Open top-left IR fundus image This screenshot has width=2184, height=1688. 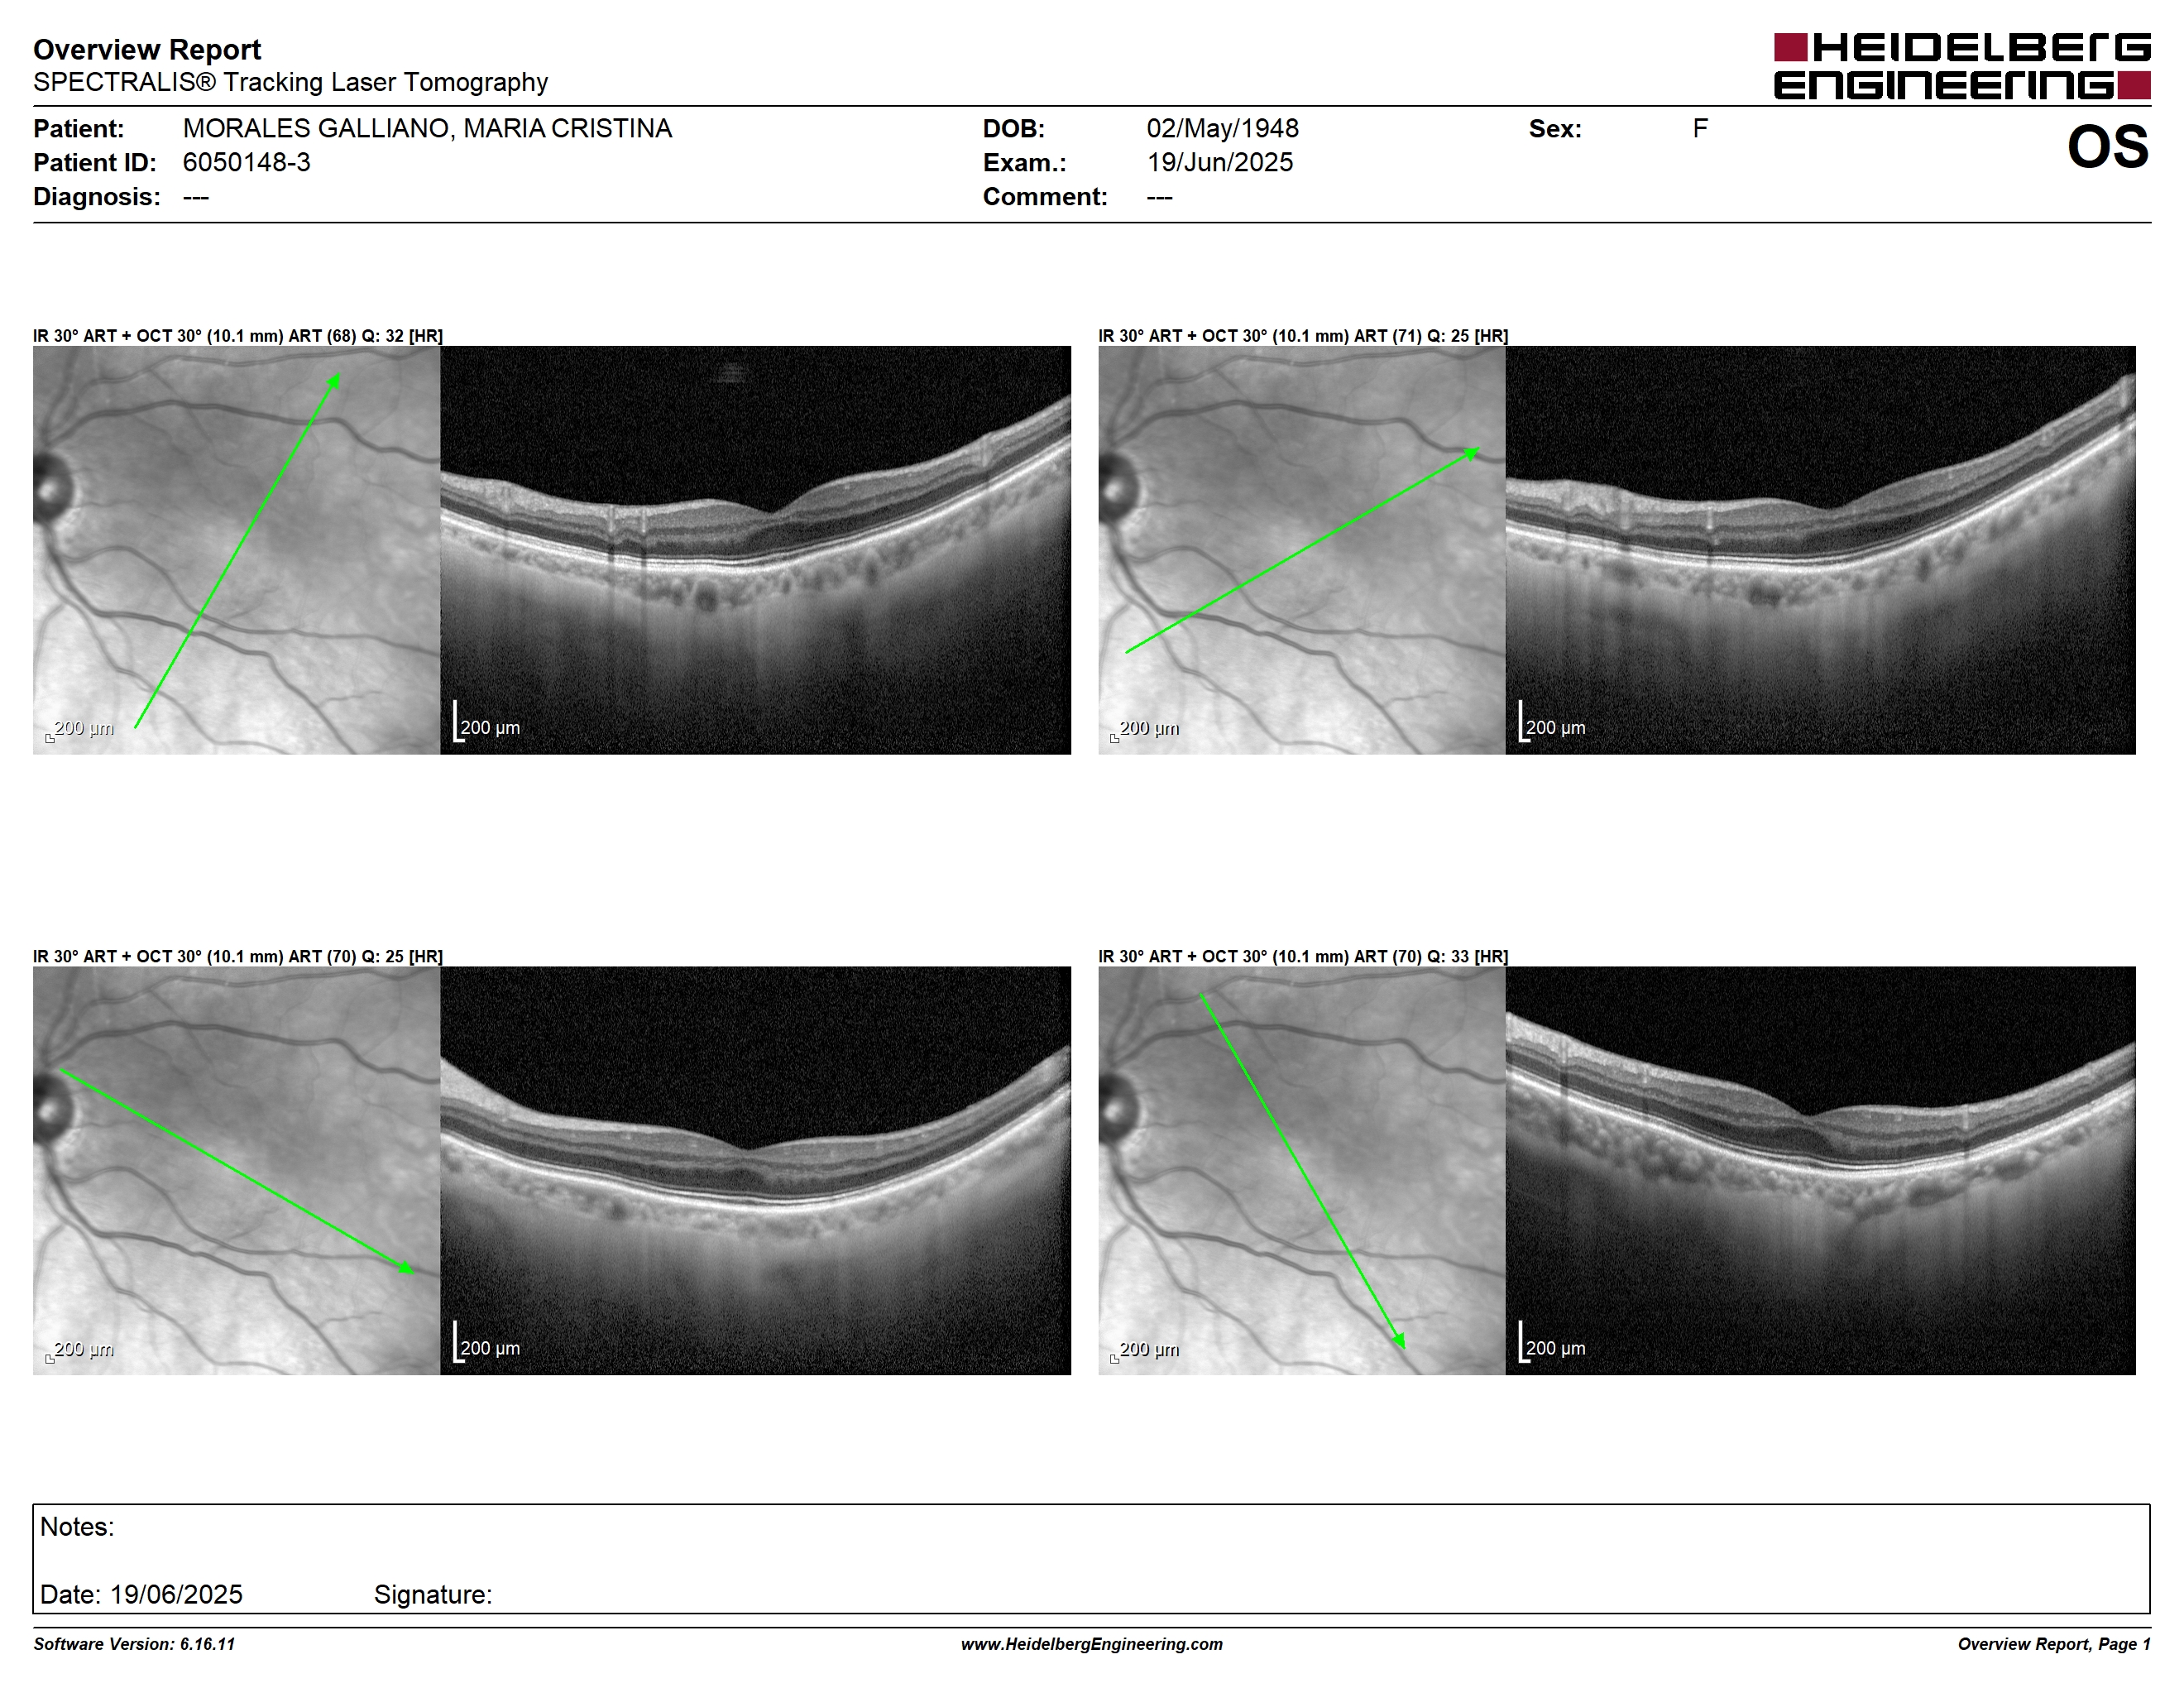click(x=236, y=550)
